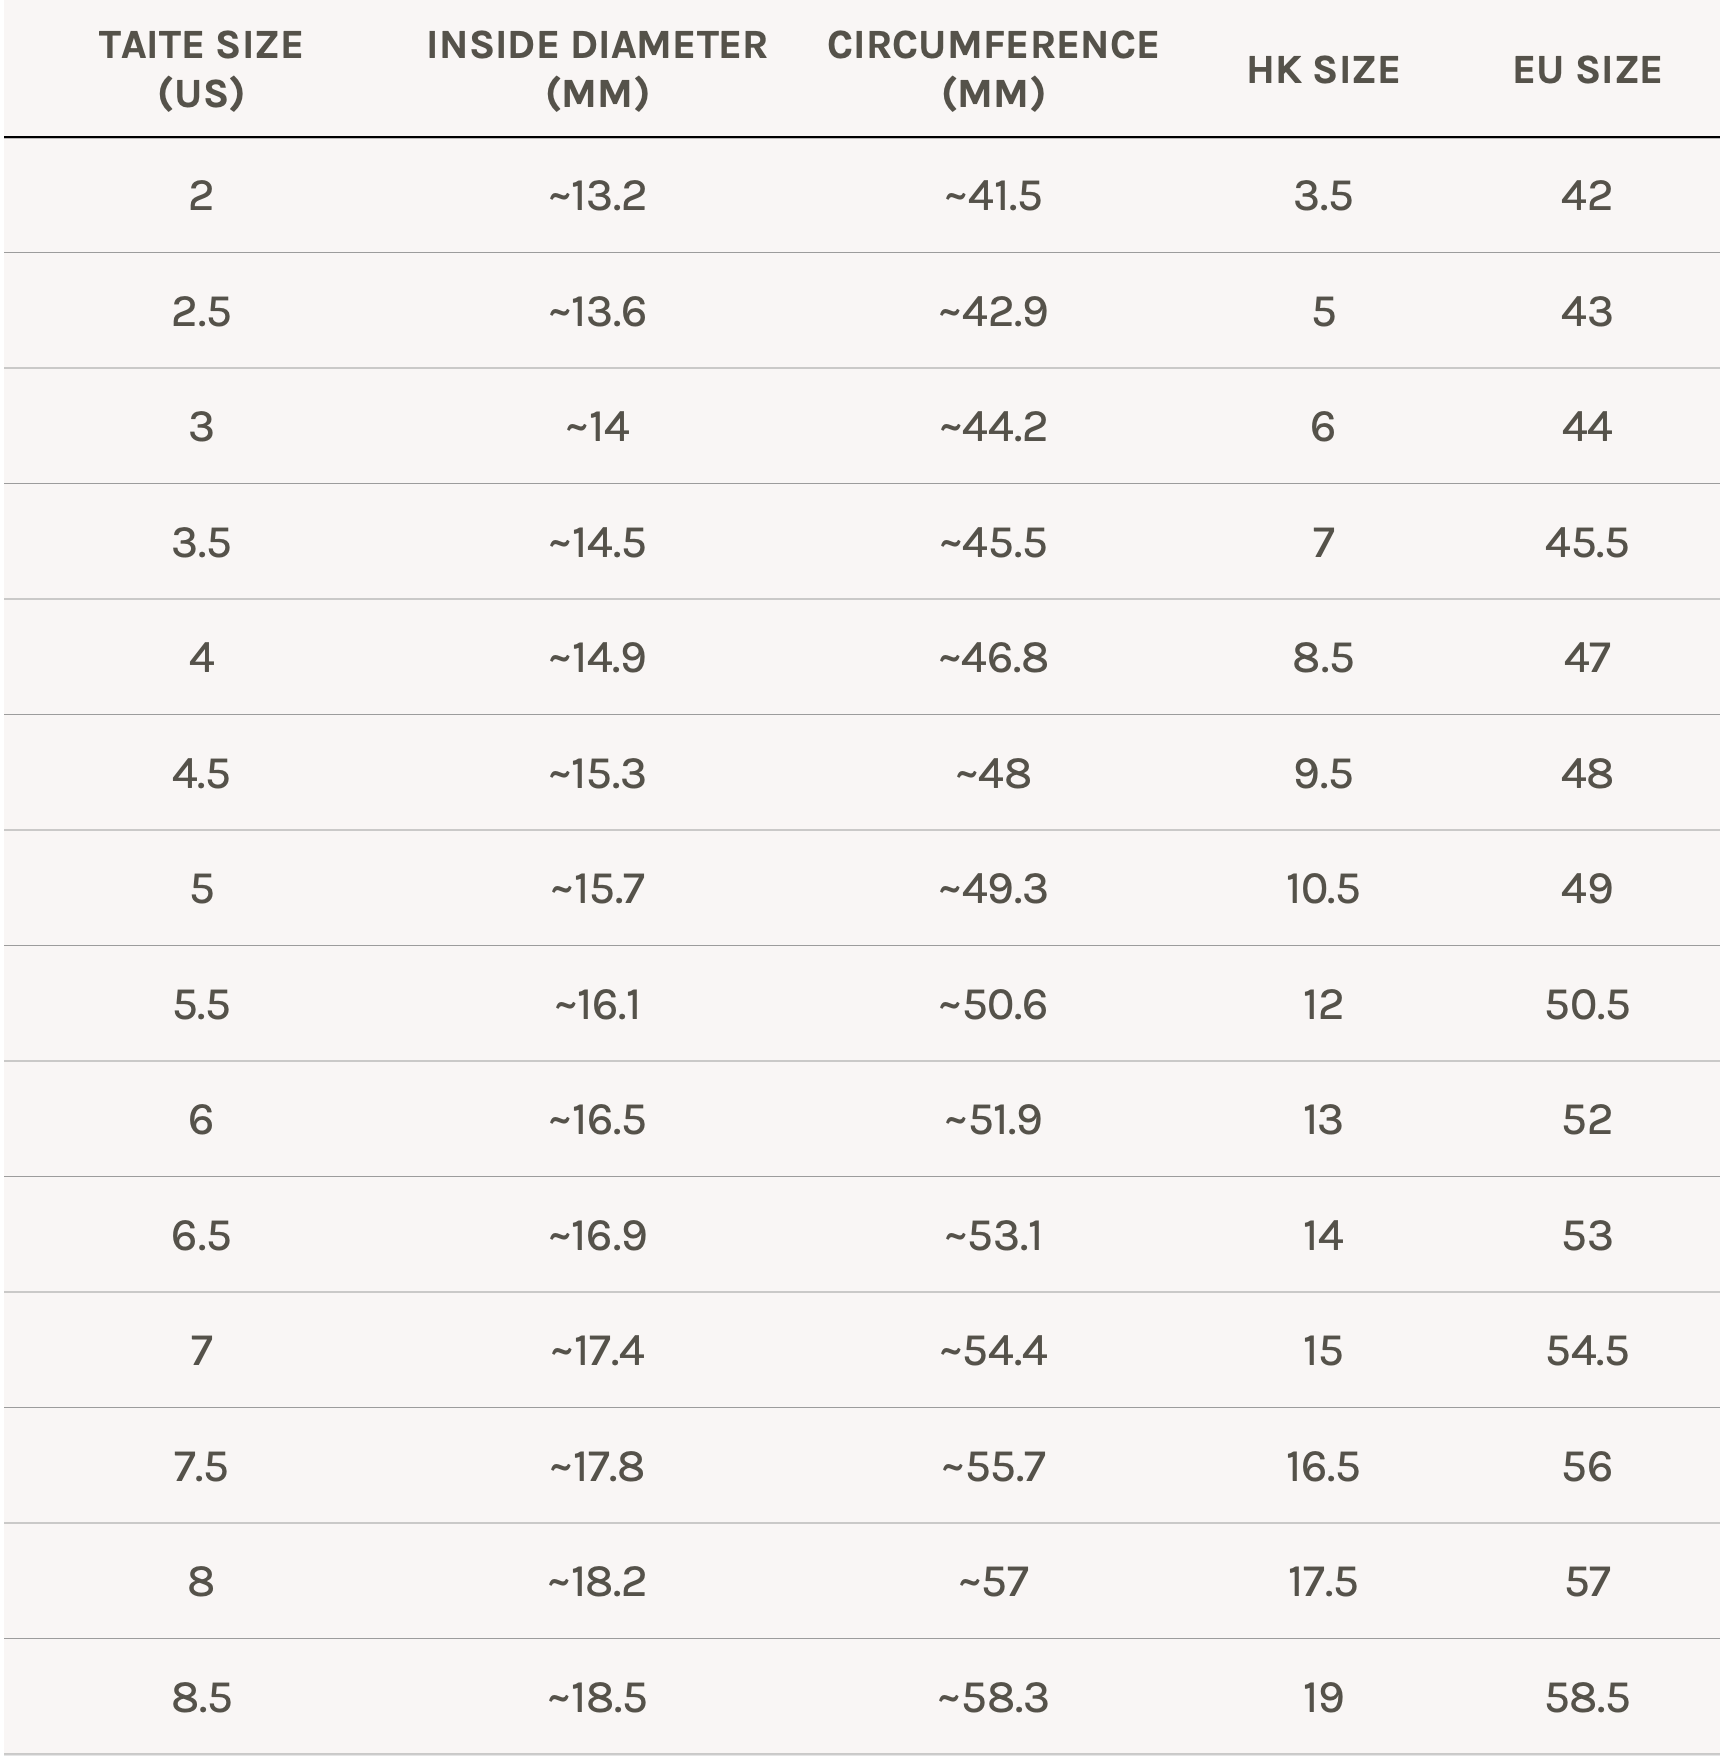Select EU size 58.5 cell
This screenshot has width=1727, height=1760.
point(1587,1698)
